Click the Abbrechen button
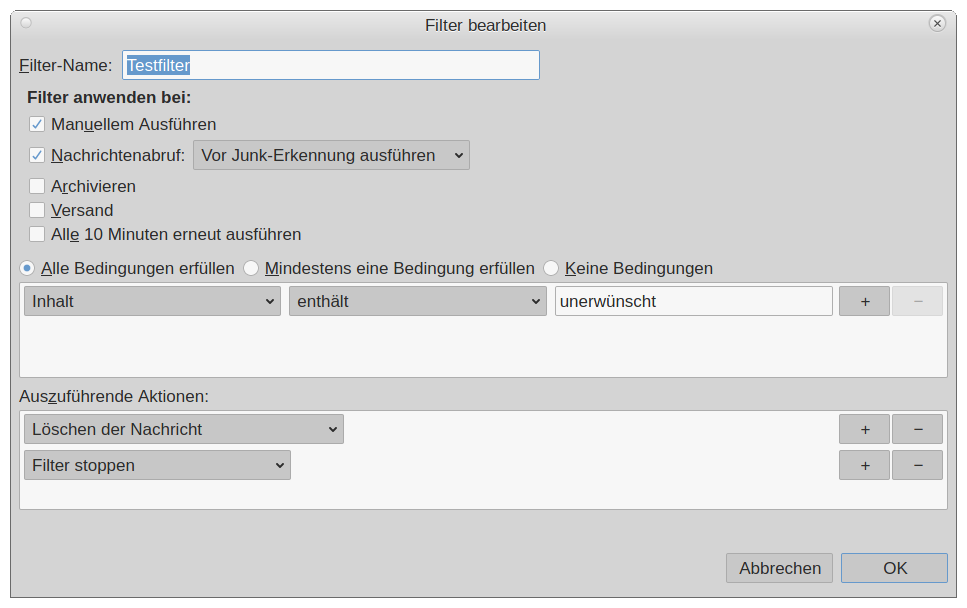Screen dimensions: 967x608 coord(779,568)
